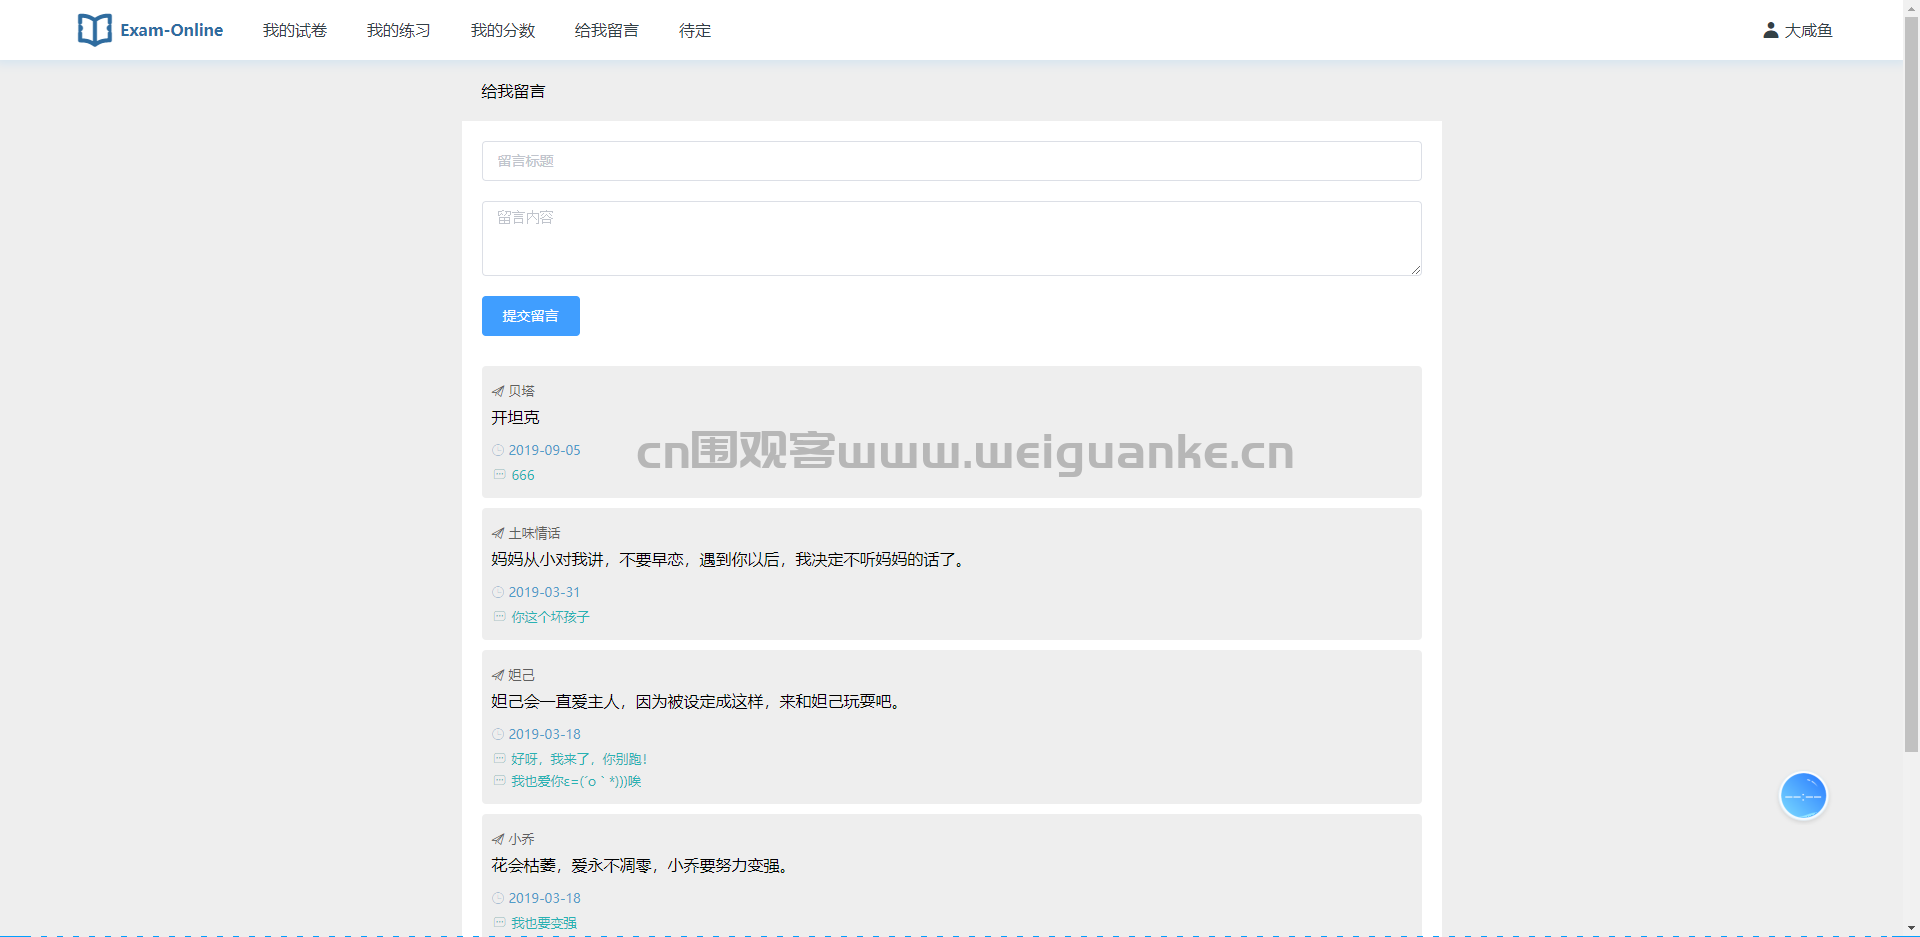Viewport: 1920px width, 937px height.
Task: Click the message starting 妲己会一直爱主人
Action: [698, 701]
